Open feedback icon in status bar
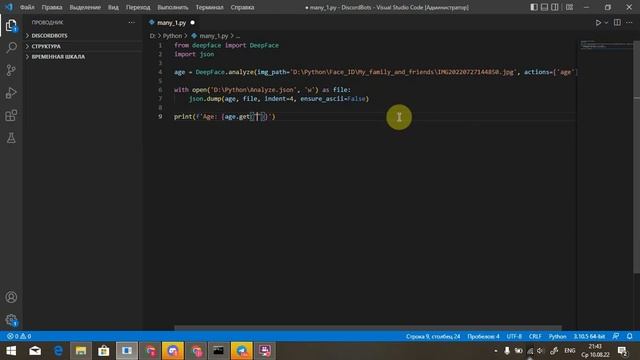Viewport: 640px width, 360px height. tap(616, 336)
